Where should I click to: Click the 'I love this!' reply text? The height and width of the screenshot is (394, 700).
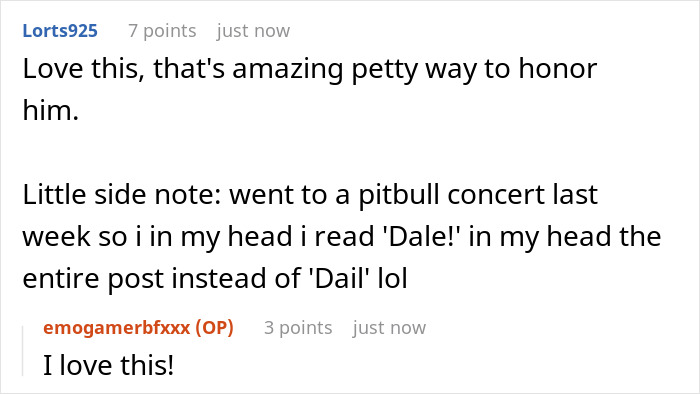click(108, 365)
